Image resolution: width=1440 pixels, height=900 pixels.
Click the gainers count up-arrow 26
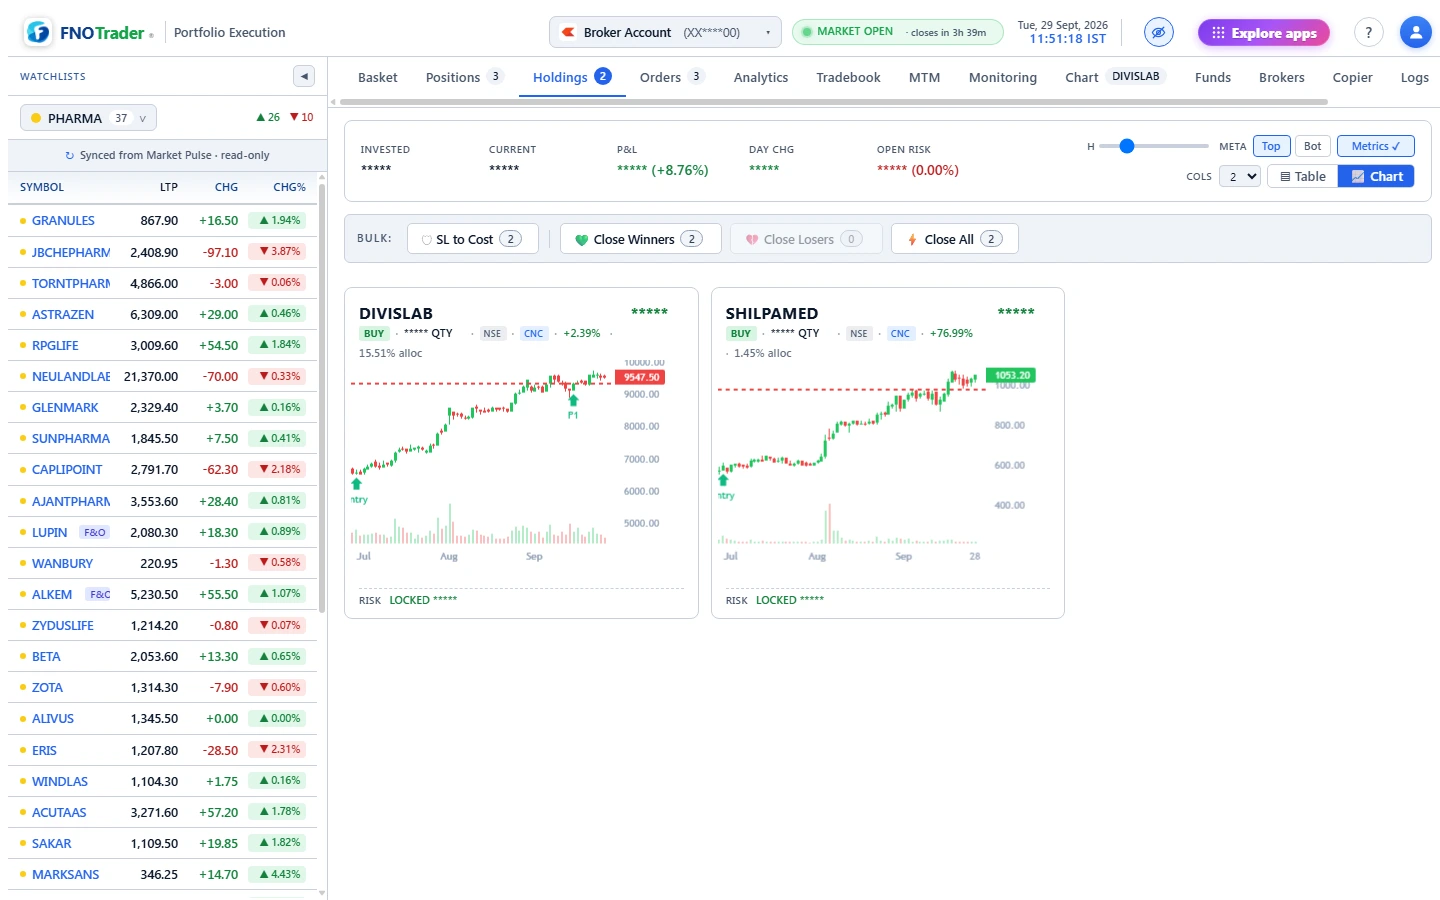[x=268, y=118]
